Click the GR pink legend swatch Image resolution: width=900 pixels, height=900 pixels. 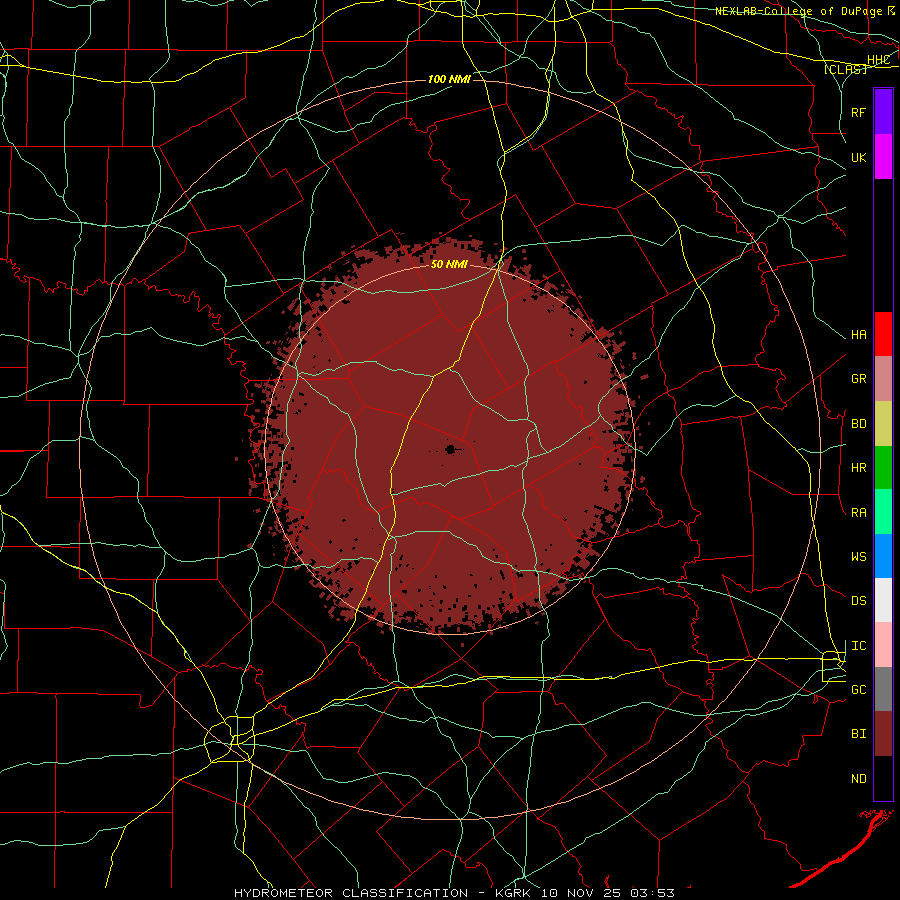[x=883, y=379]
